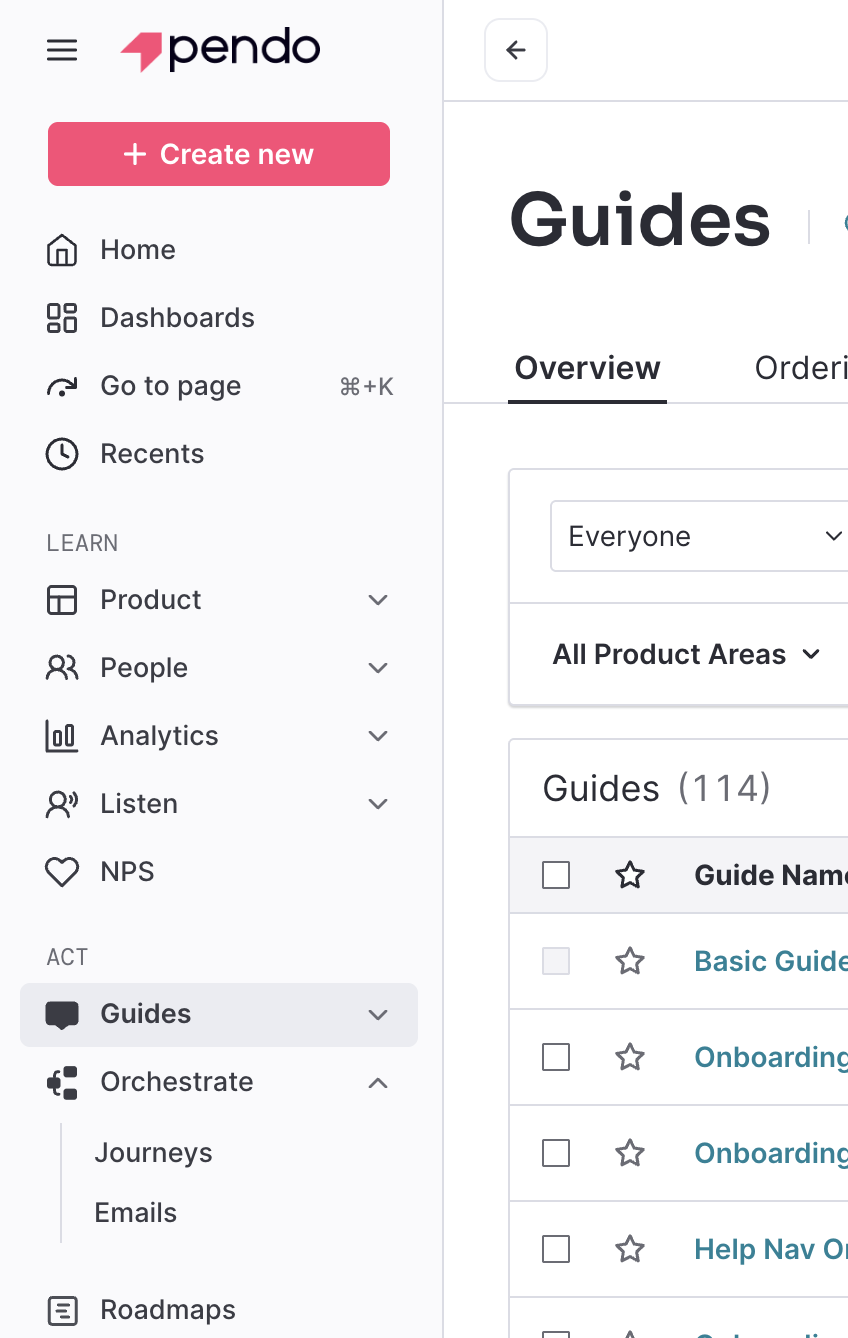Open the All Product Areas dropdown
Viewport: 848px width, 1338px height.
(x=686, y=655)
